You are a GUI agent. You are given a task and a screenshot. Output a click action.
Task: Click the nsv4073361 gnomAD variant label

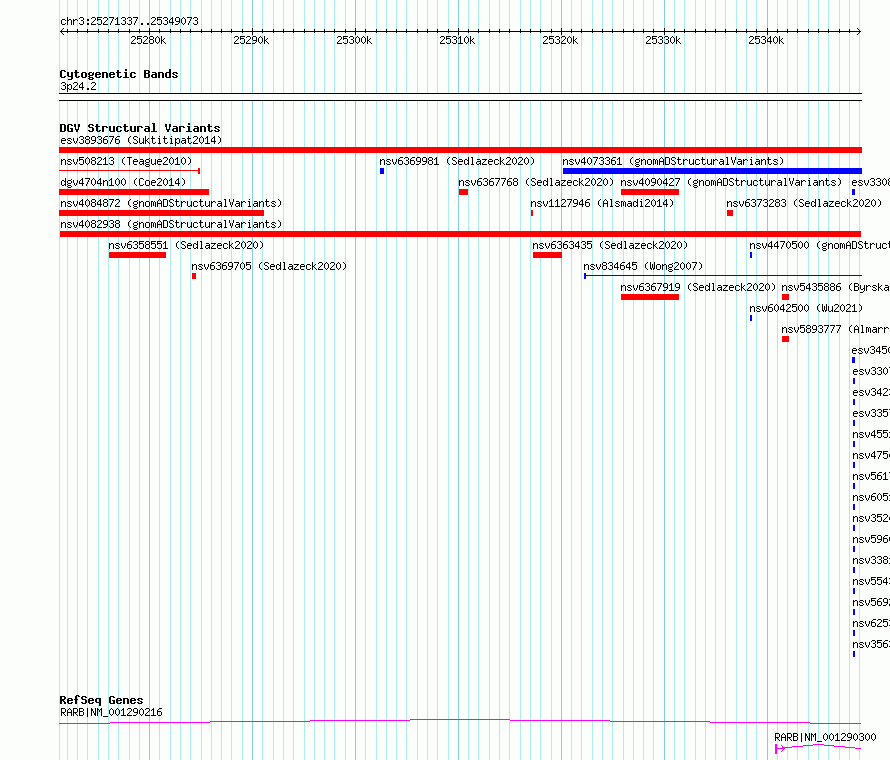673,161
